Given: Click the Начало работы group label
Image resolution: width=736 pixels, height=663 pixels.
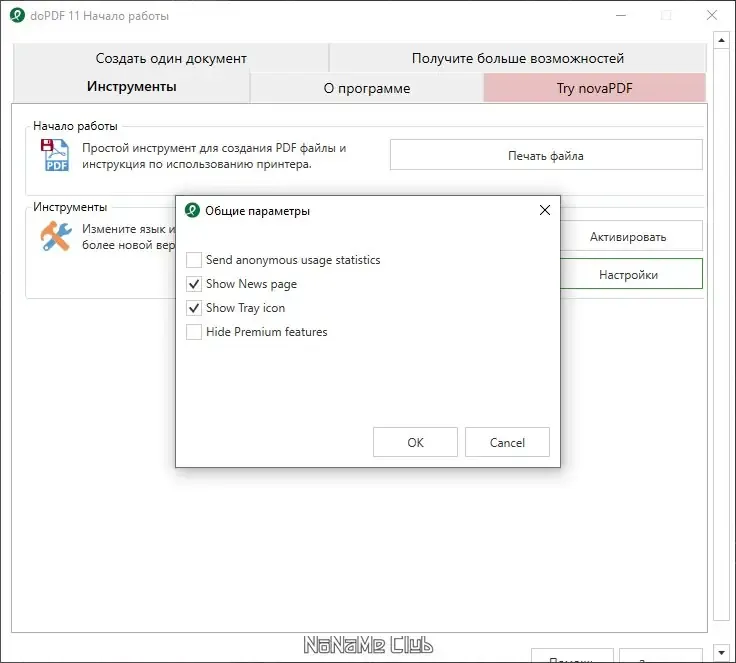Looking at the screenshot, I should (75, 126).
